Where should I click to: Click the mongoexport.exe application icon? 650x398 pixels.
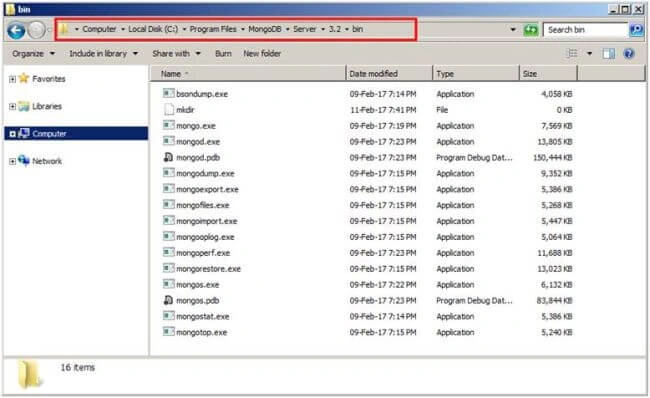(x=168, y=189)
